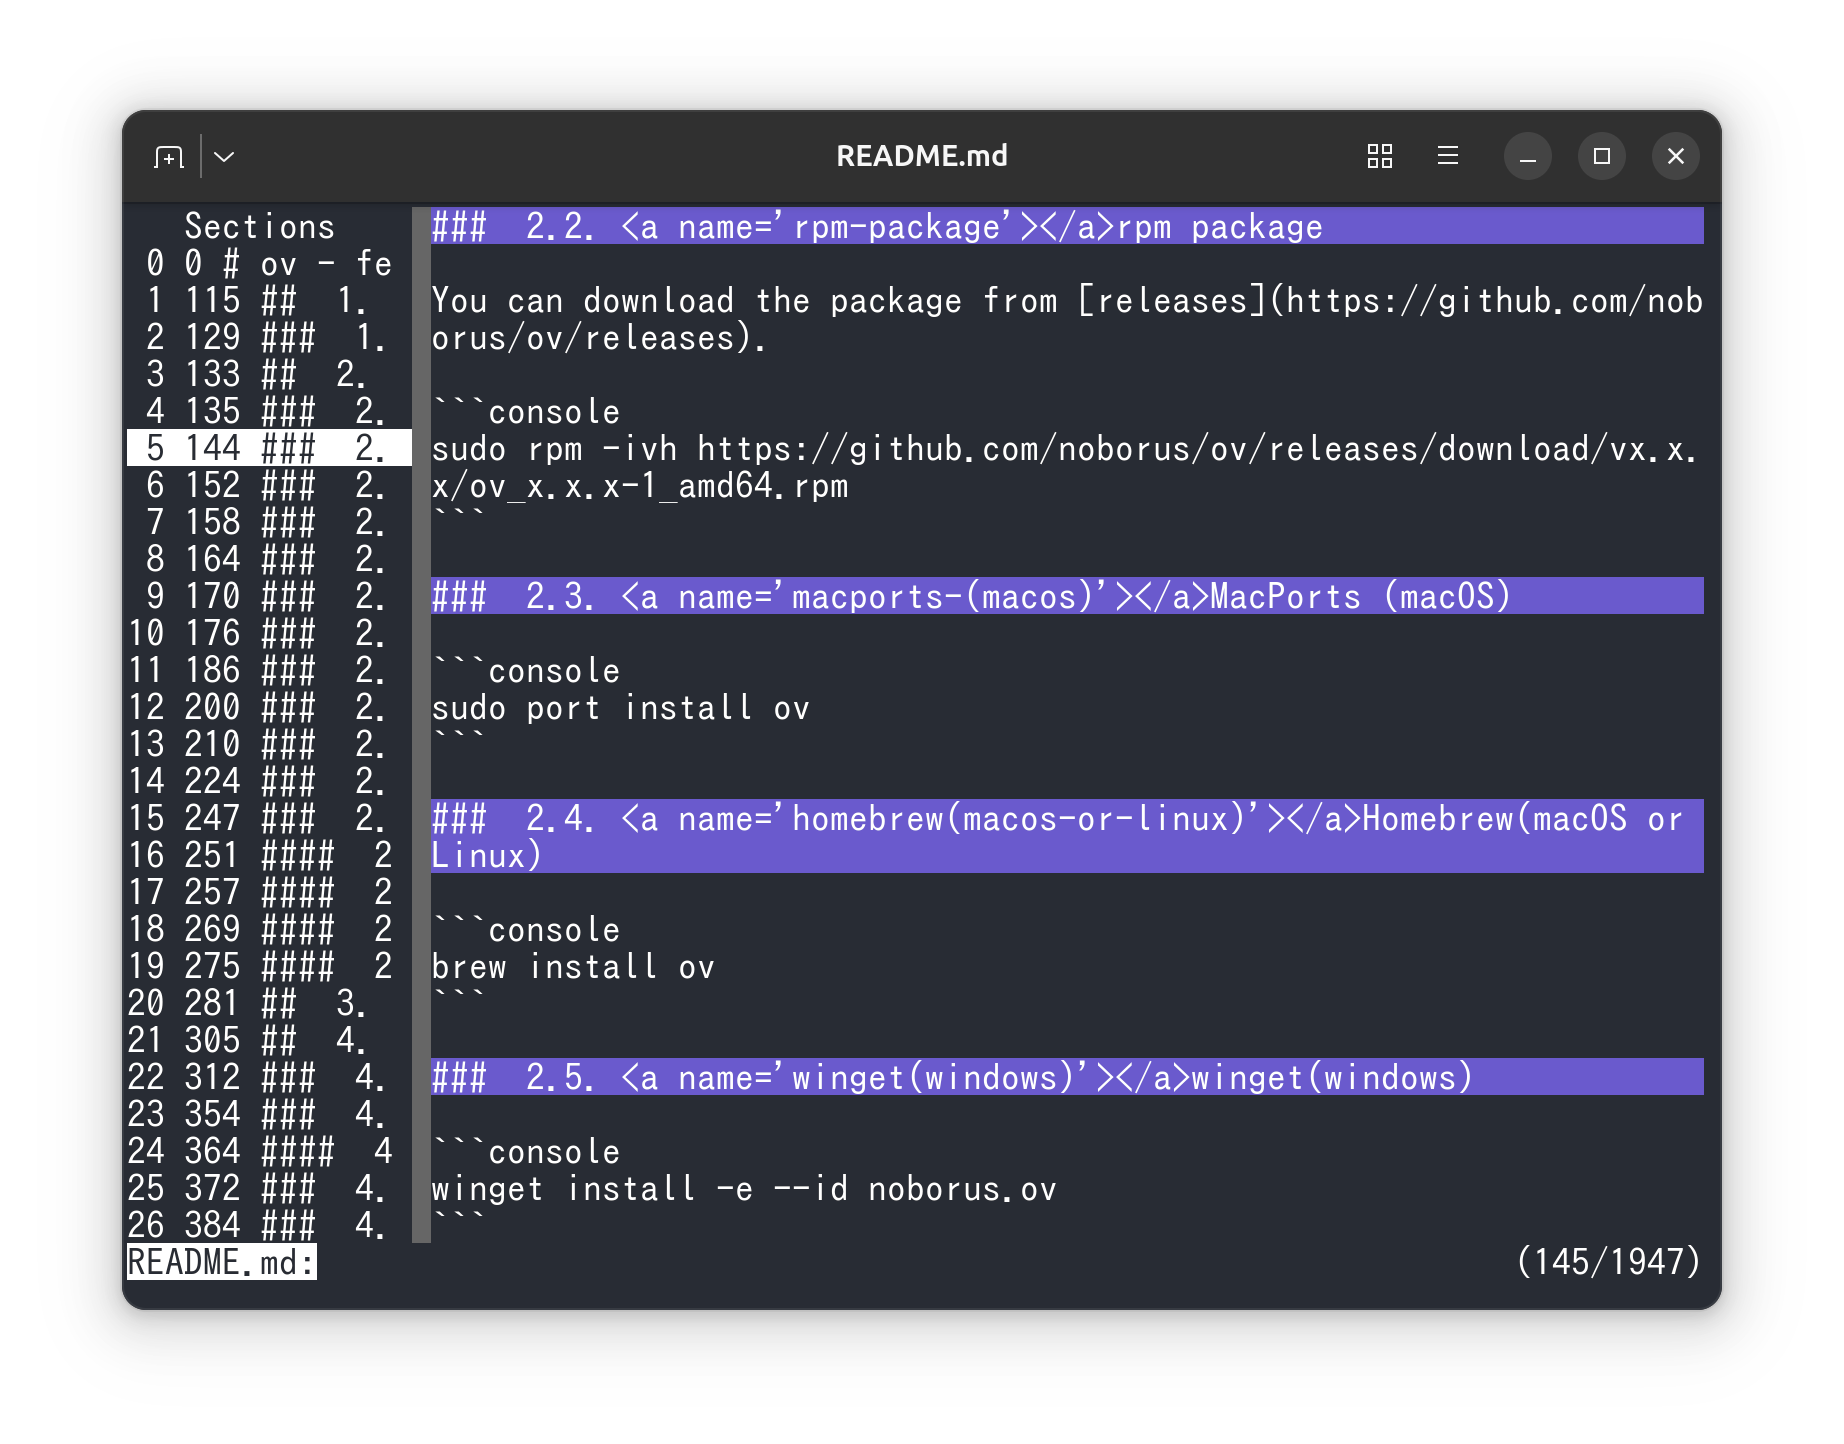Minimize the README.md window
1844x1444 pixels.
(1528, 156)
